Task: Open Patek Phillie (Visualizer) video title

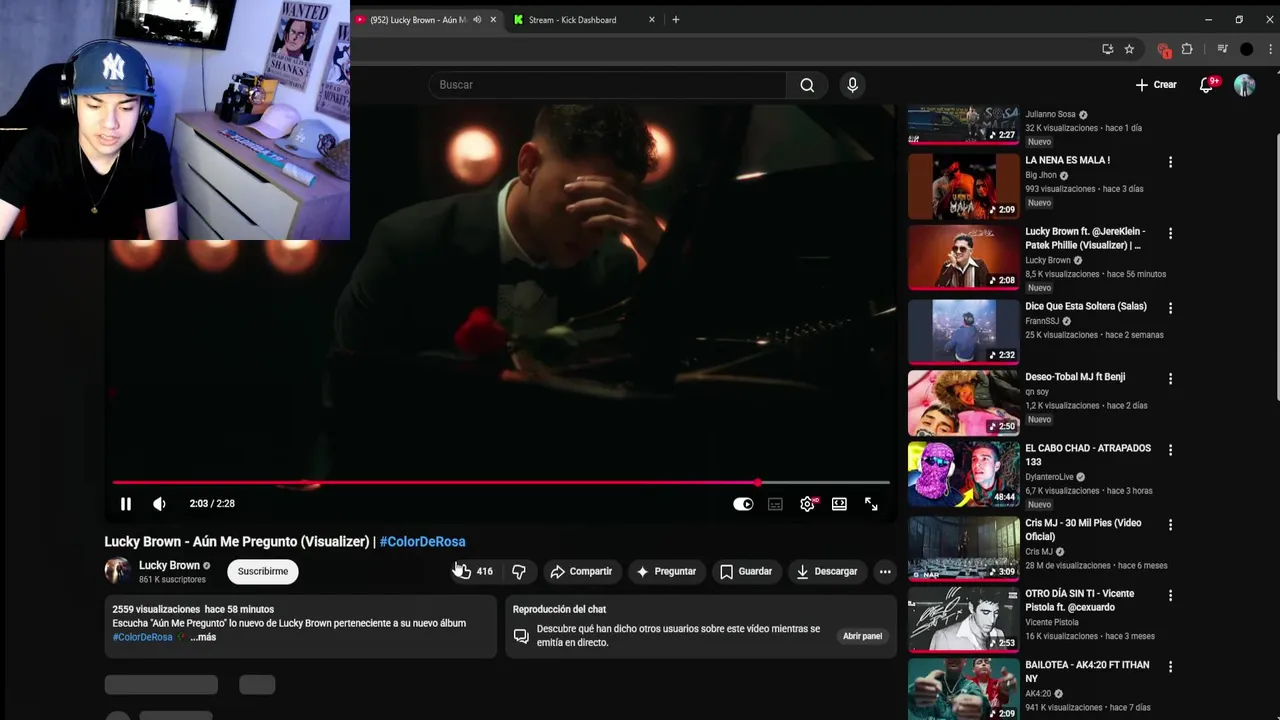Action: click(x=1086, y=238)
